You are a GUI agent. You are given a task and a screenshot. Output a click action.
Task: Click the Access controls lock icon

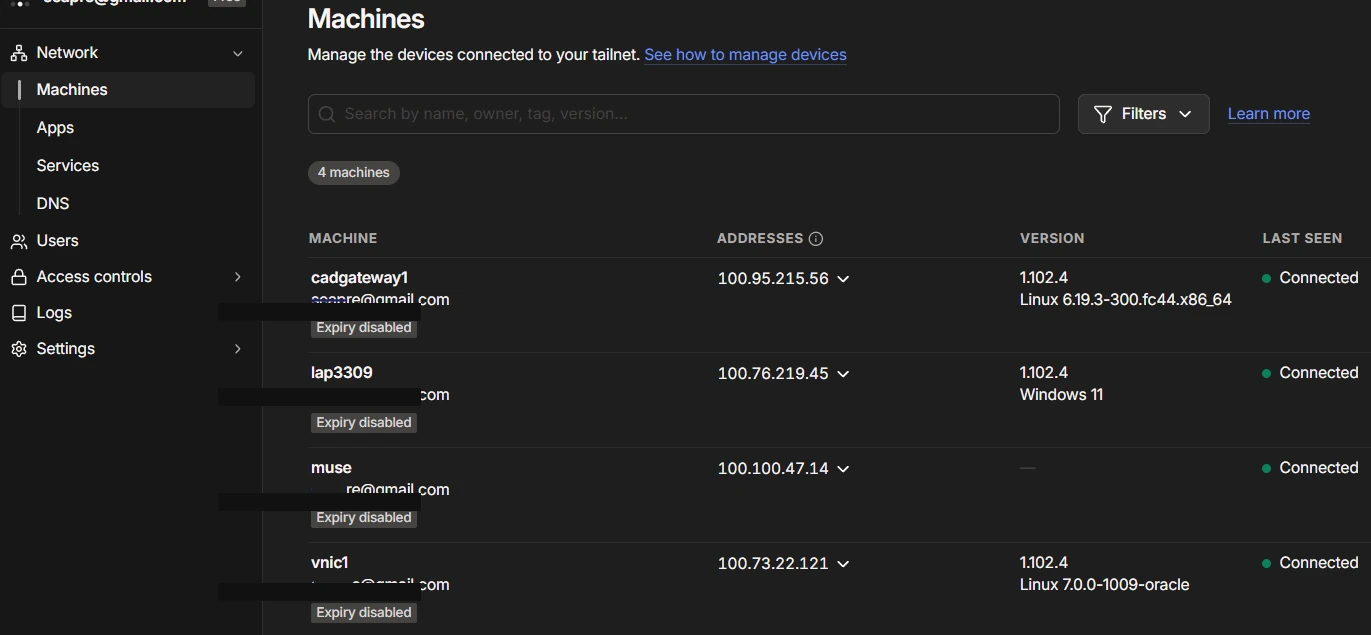point(18,277)
